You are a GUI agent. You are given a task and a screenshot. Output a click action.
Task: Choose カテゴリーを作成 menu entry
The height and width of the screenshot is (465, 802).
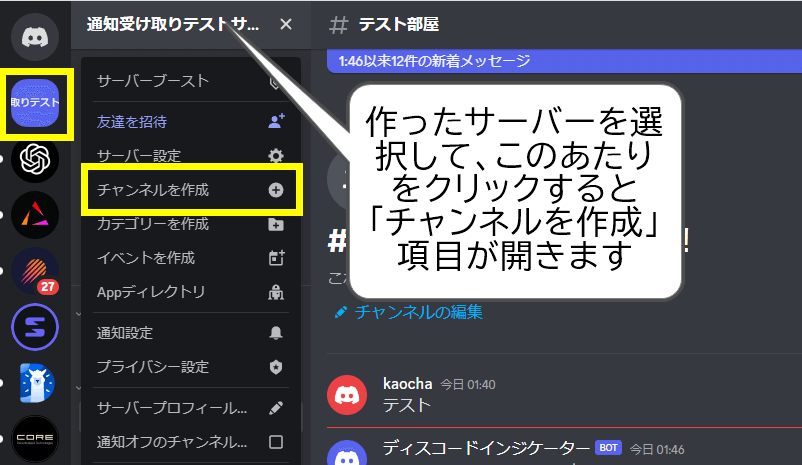(x=191, y=224)
